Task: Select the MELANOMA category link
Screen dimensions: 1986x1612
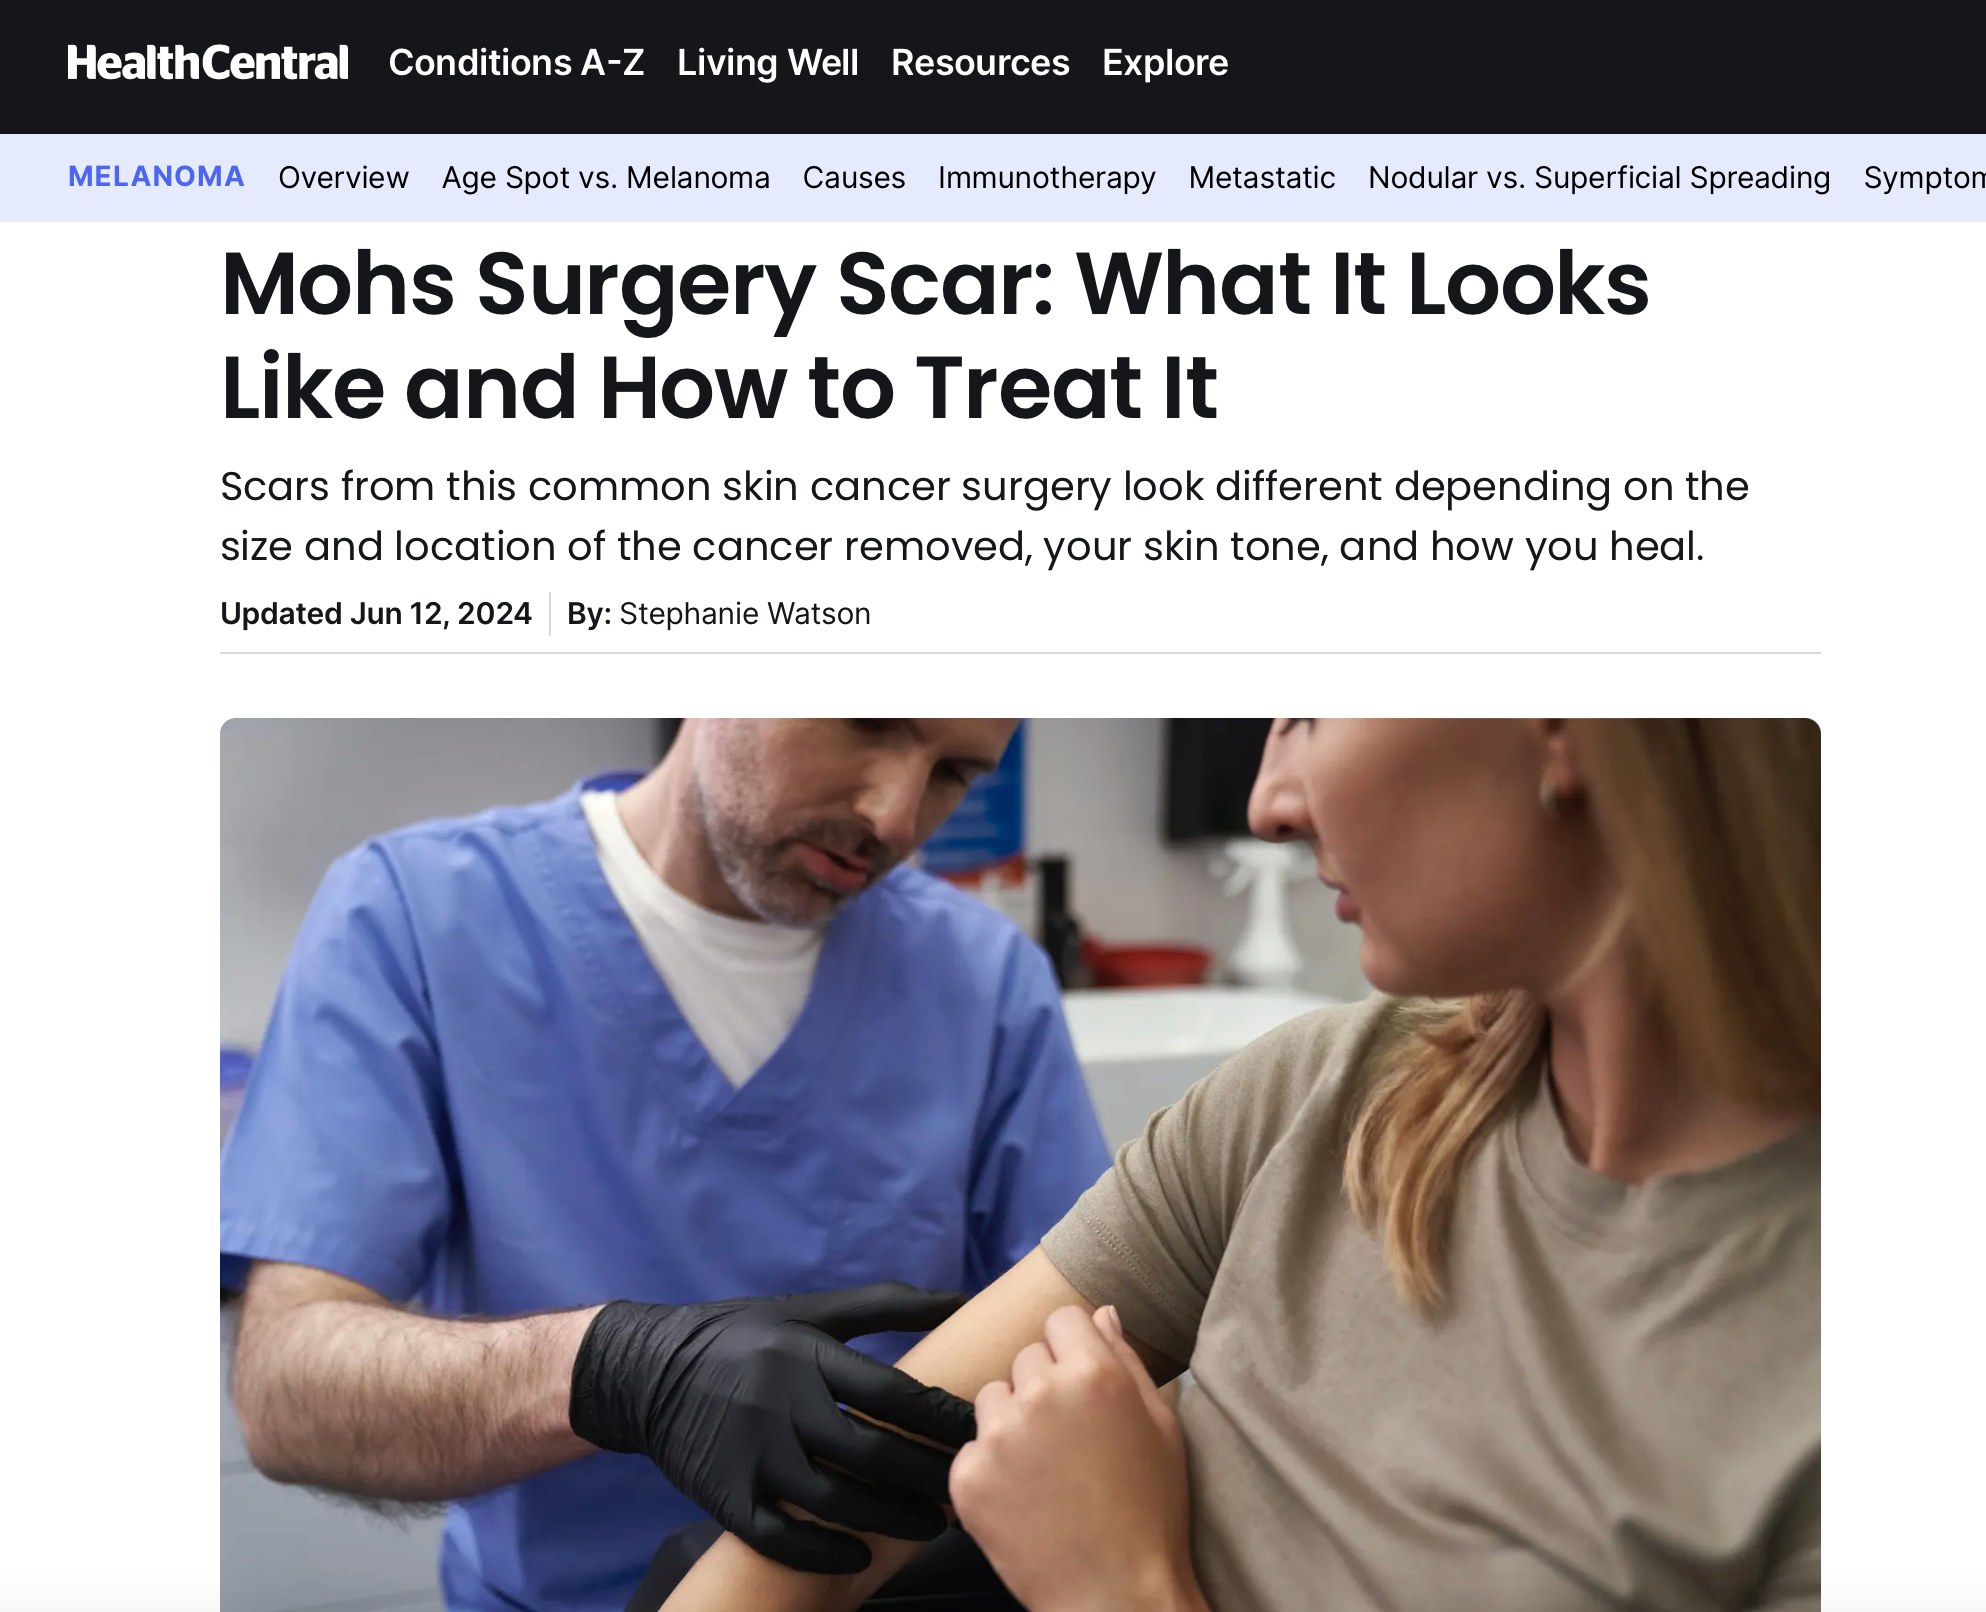Action: tap(156, 177)
